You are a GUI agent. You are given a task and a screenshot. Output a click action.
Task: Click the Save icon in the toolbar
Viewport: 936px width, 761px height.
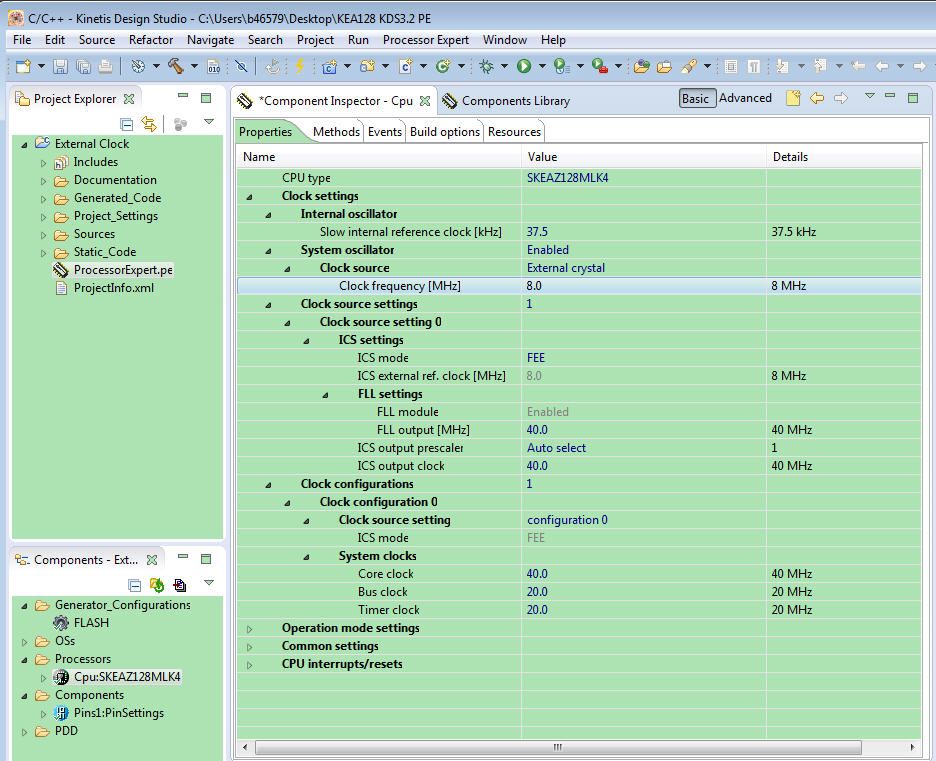tap(61, 69)
